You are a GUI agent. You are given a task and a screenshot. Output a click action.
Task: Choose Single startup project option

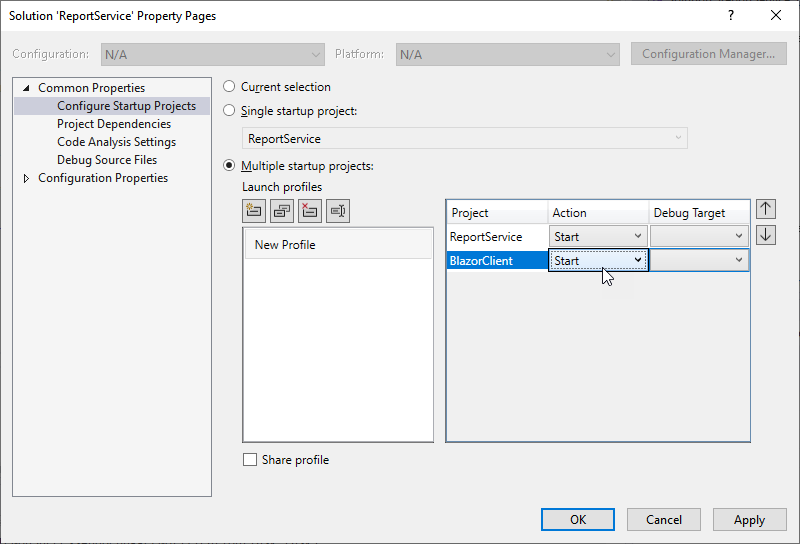pyautogui.click(x=230, y=111)
